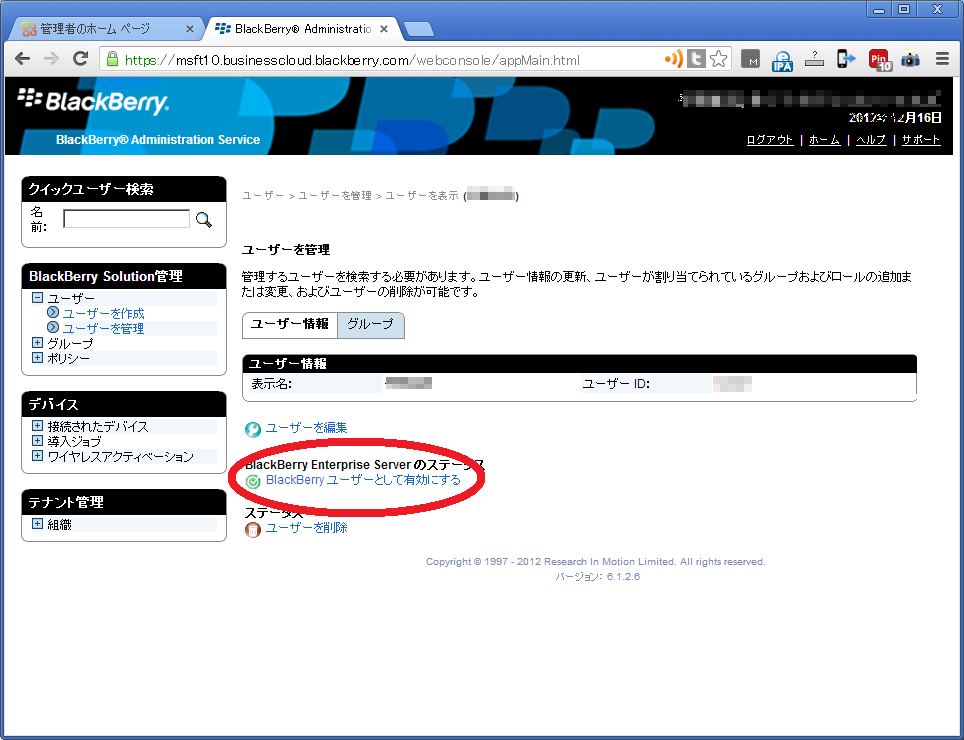
Task: Expand 接続されたデバイス node
Action: 38,426
